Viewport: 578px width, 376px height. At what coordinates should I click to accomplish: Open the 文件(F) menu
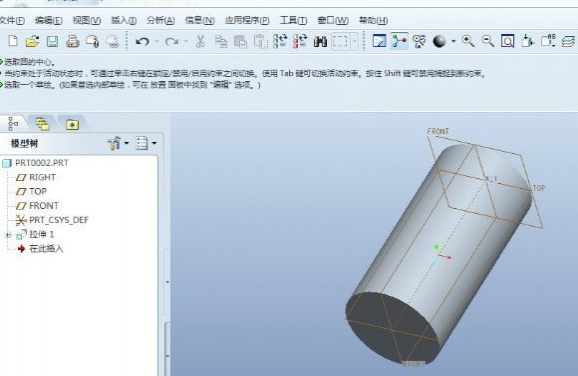[x=12, y=20]
